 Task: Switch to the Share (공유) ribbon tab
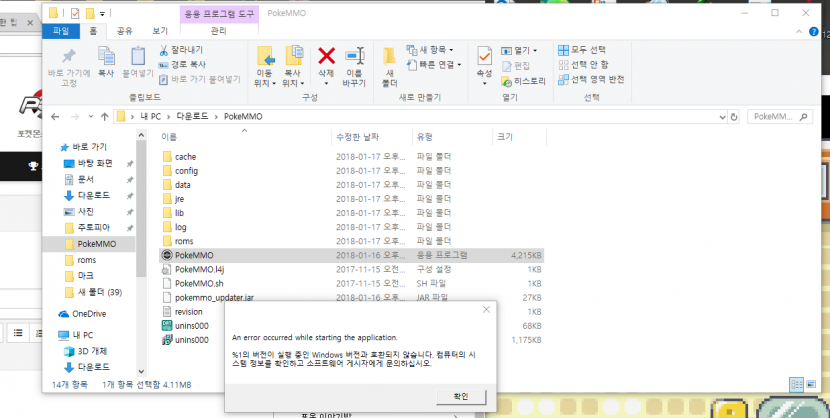pyautogui.click(x=124, y=31)
